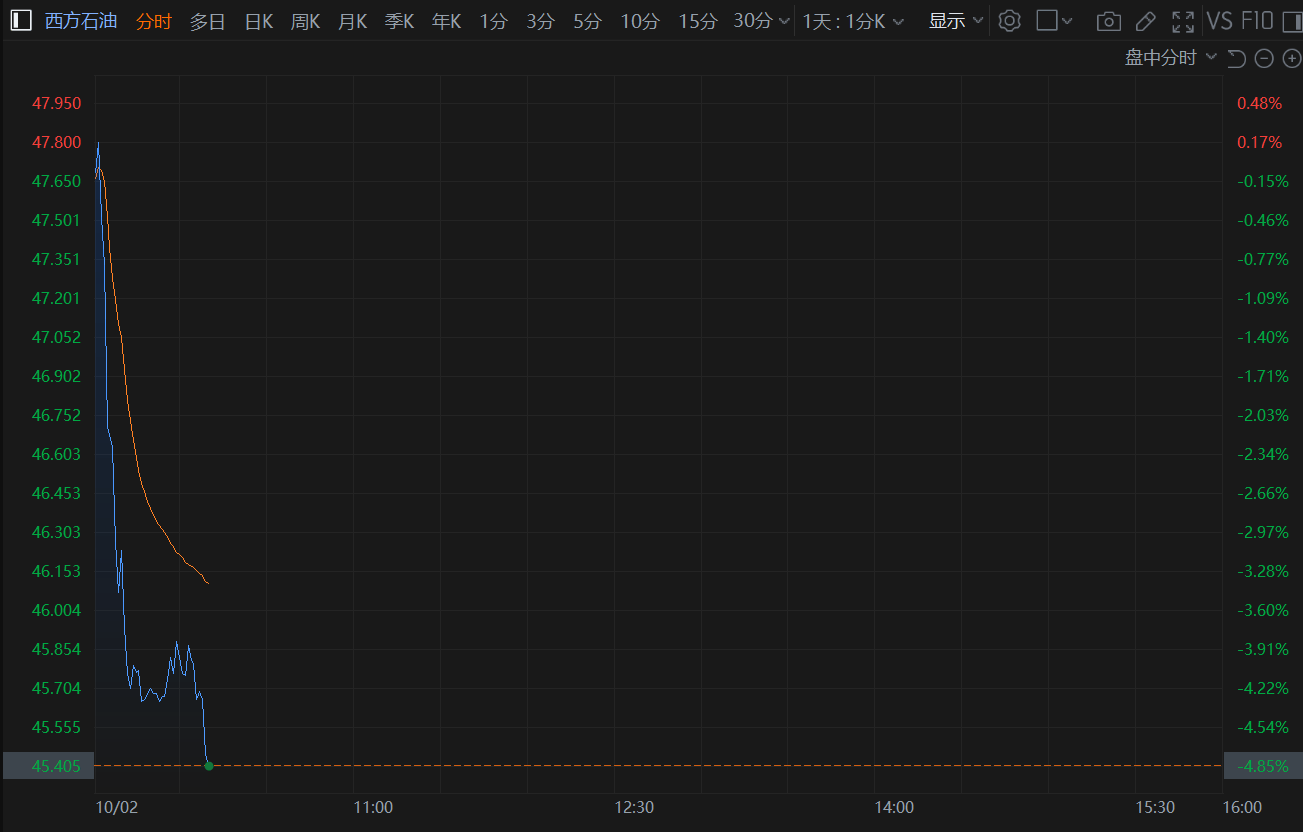This screenshot has width=1303, height=832.
Task: Open chart settings gear icon
Action: [1009, 21]
